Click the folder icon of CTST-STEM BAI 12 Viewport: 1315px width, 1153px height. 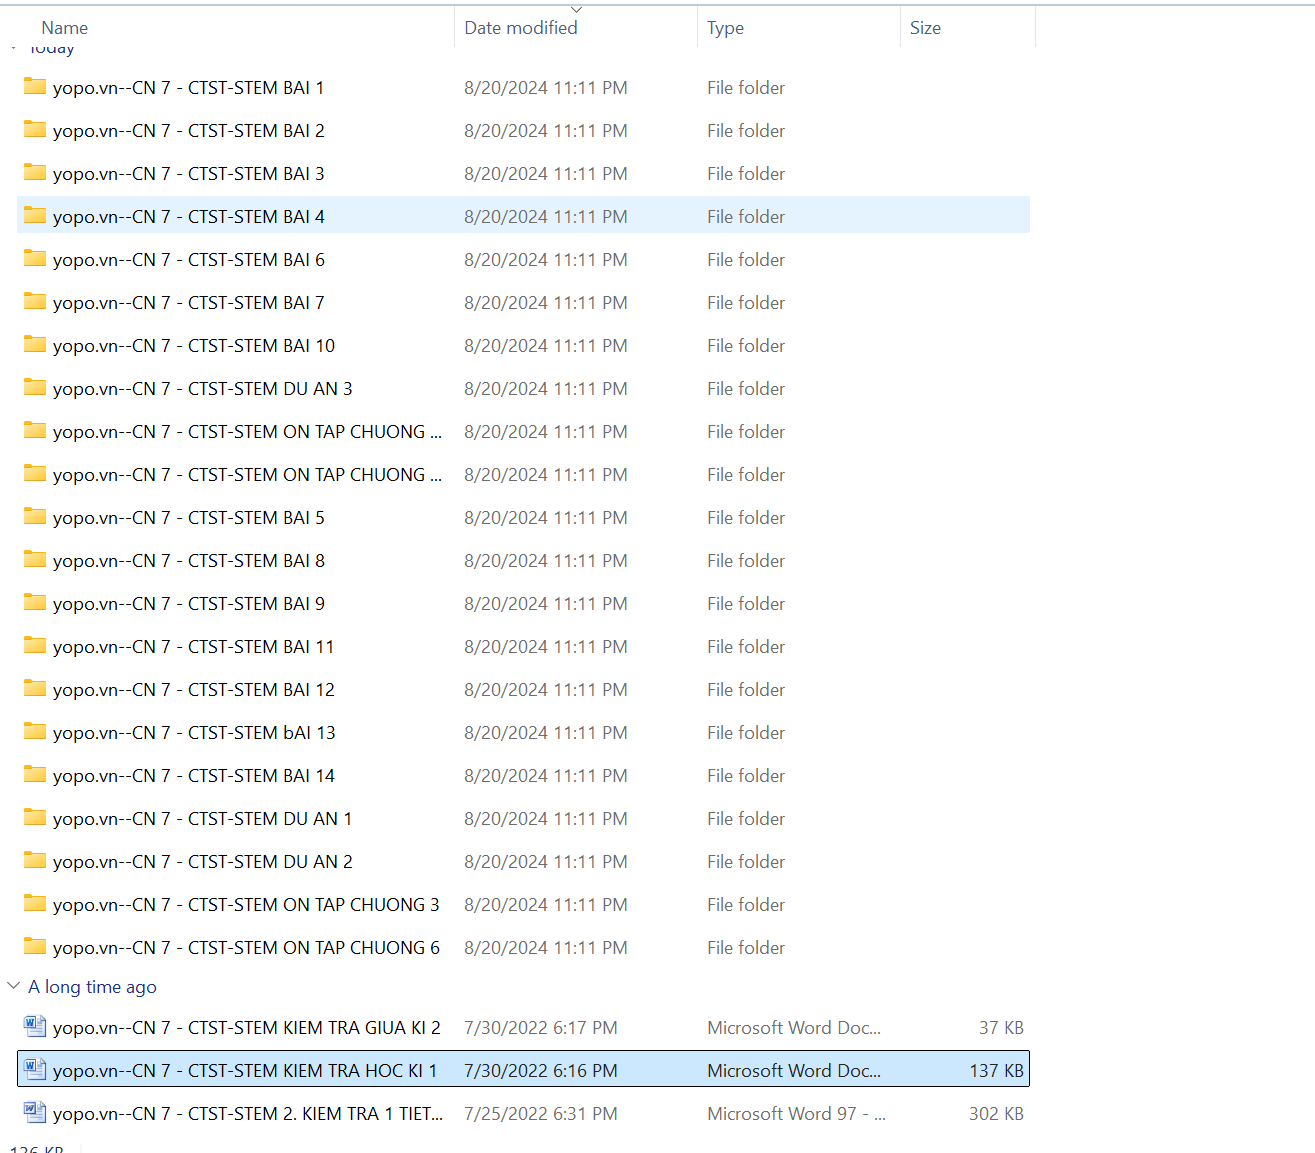click(35, 689)
